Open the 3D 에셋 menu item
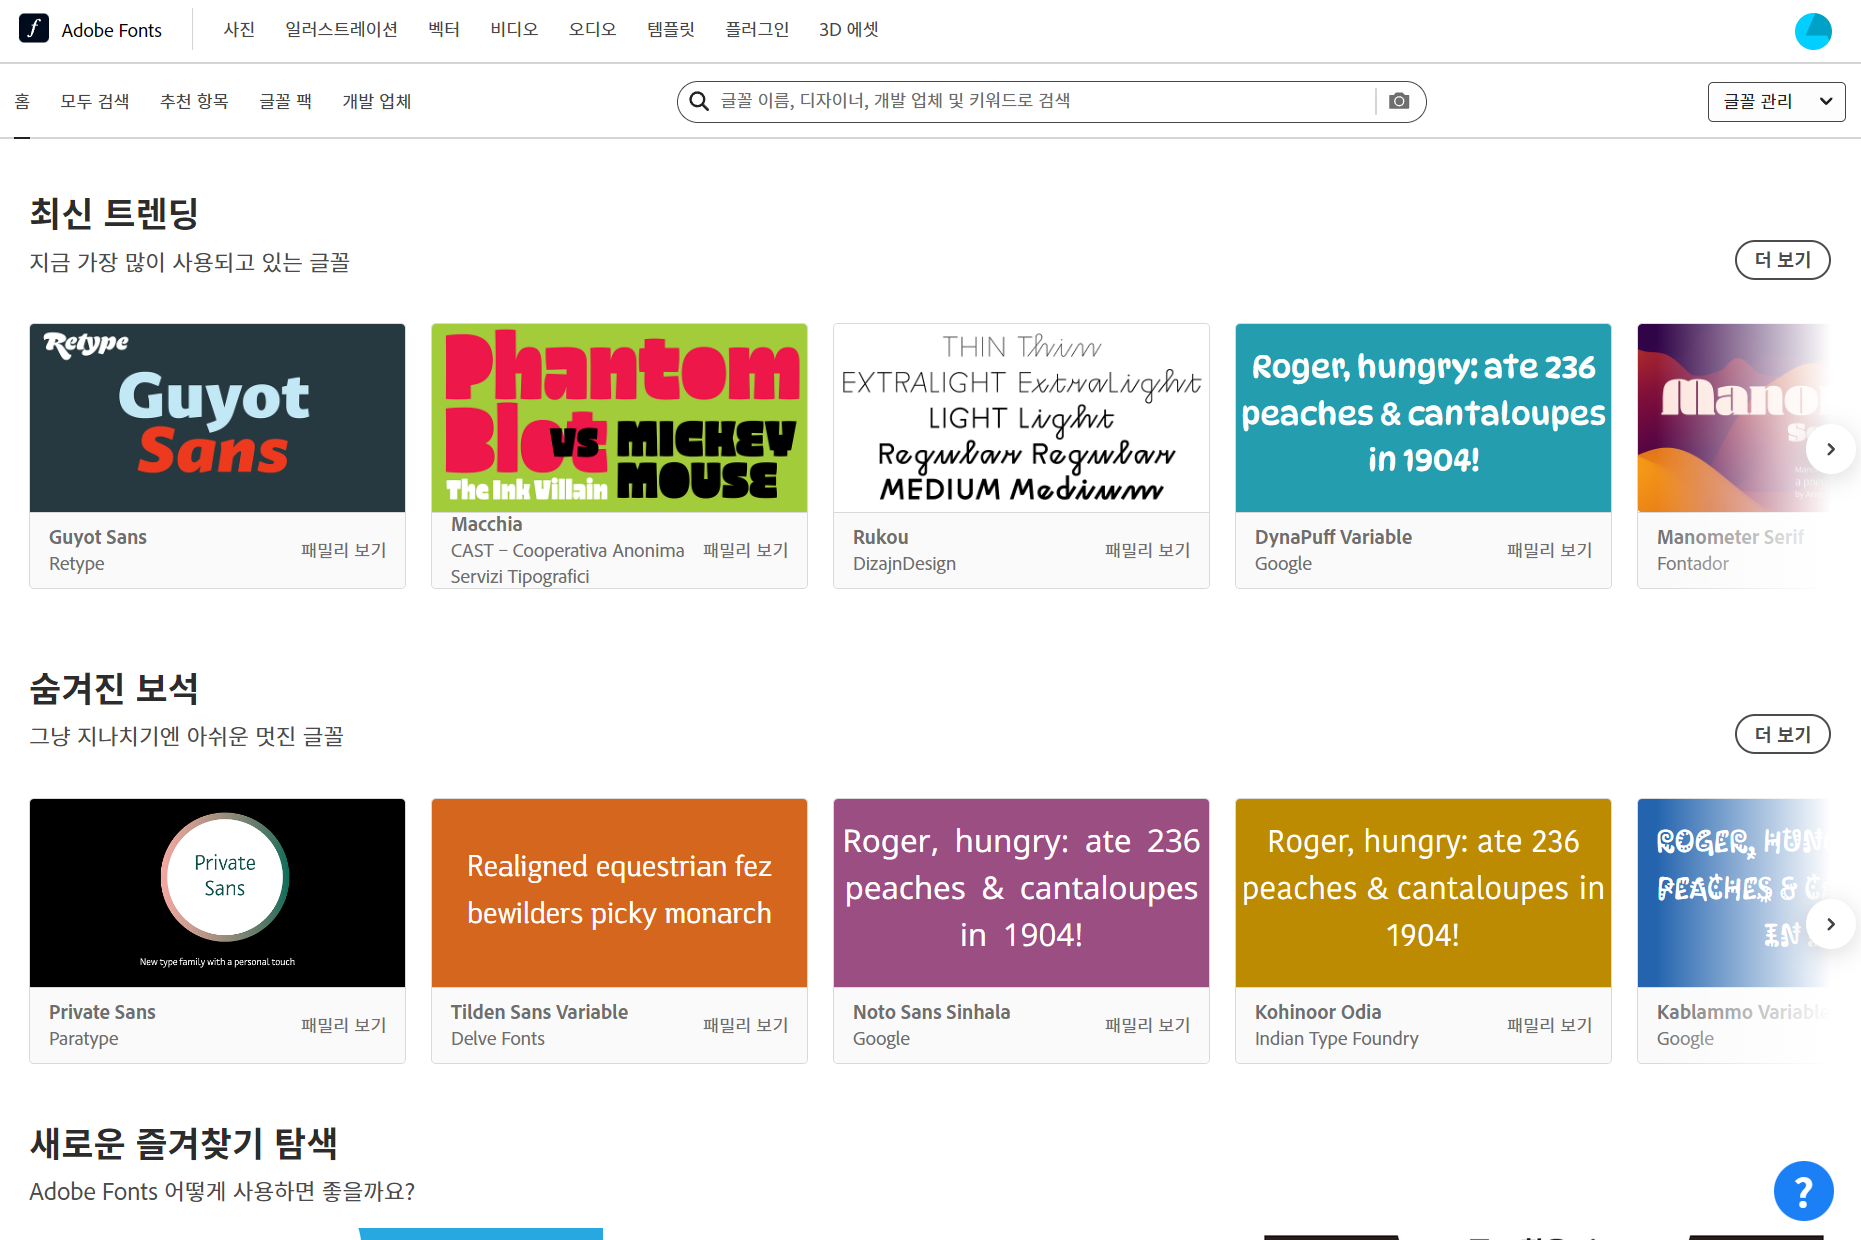 point(848,30)
